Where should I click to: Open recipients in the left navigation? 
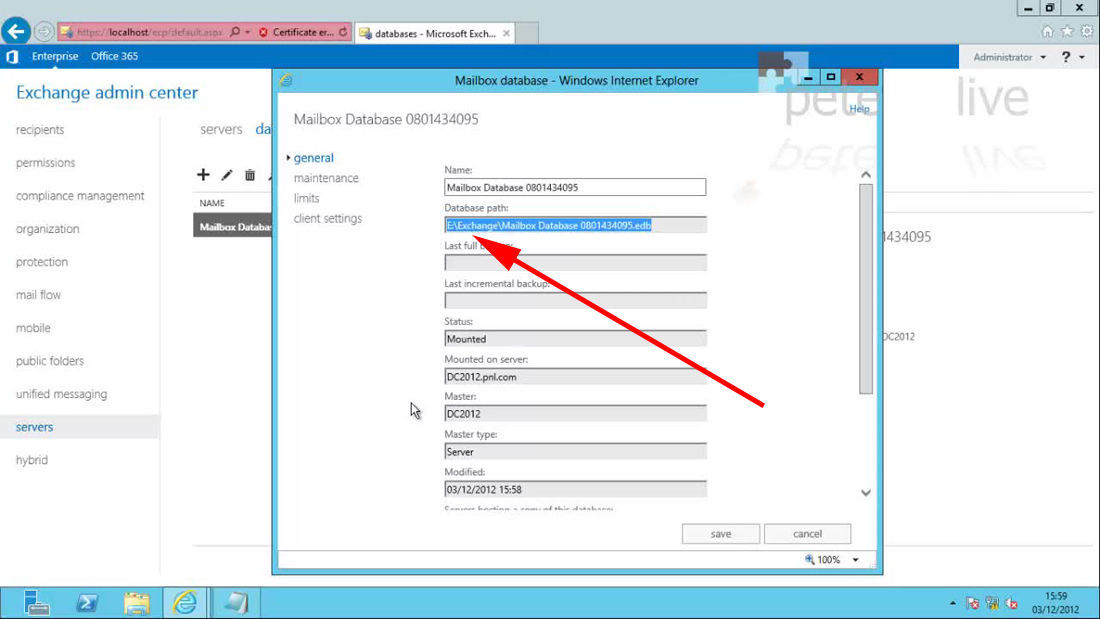point(40,130)
